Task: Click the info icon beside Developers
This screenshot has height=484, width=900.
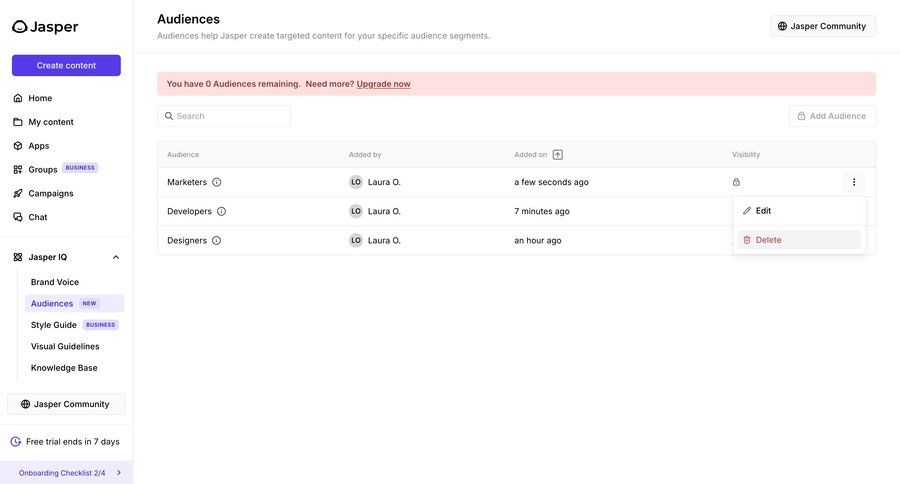Action: pos(222,211)
